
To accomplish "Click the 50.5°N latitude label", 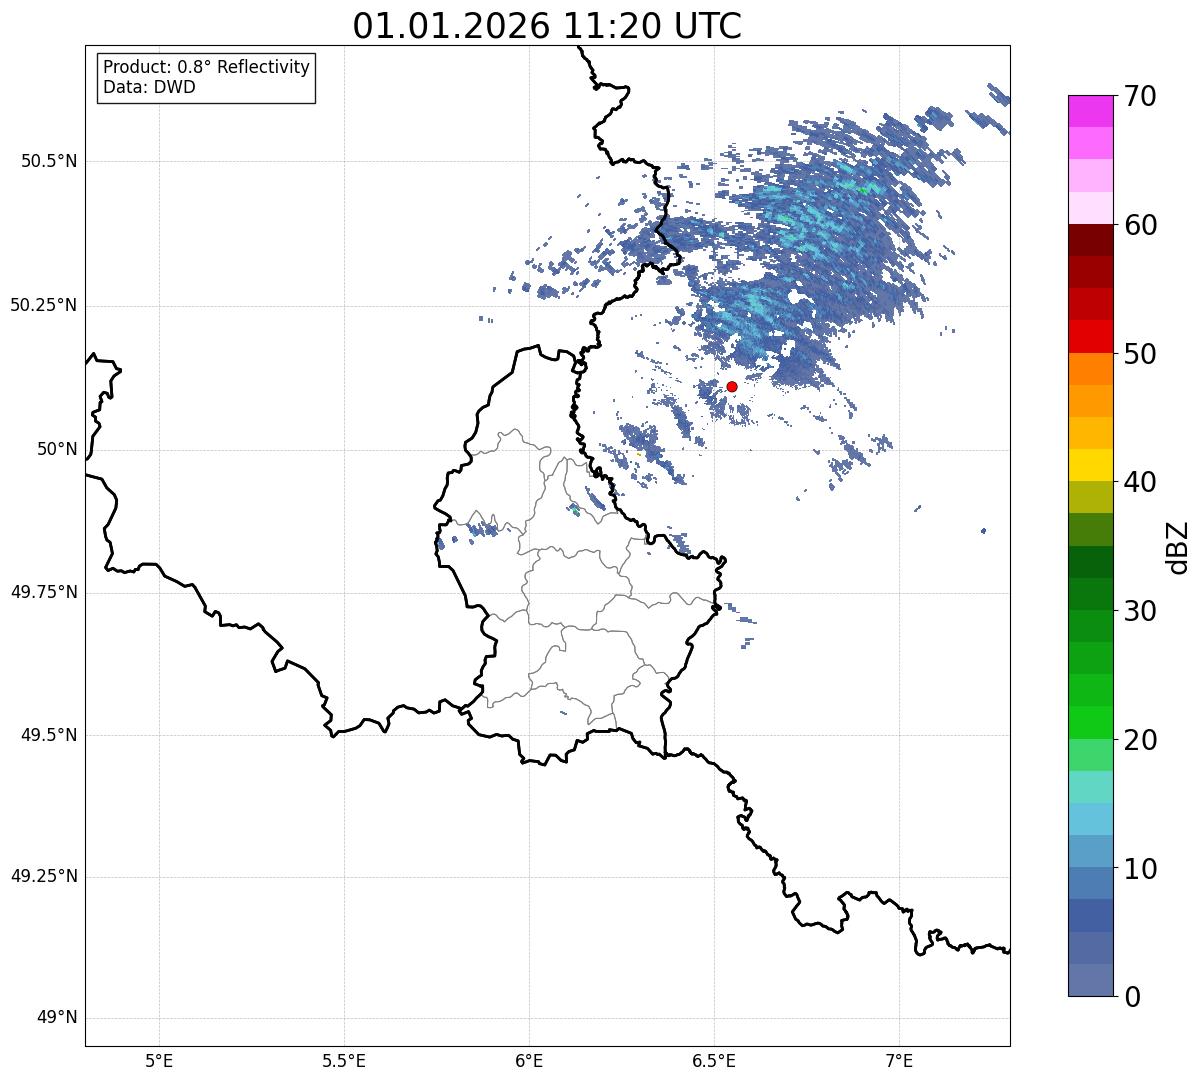I will 49,161.
